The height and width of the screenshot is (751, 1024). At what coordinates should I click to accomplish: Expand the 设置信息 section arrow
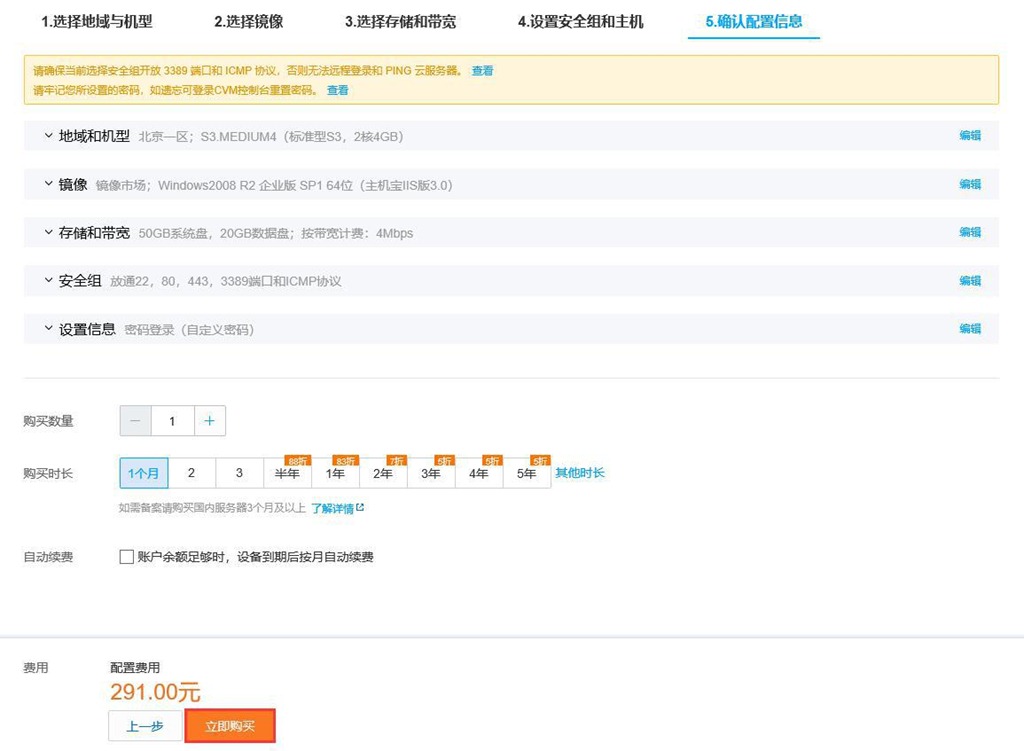pyautogui.click(x=48, y=328)
